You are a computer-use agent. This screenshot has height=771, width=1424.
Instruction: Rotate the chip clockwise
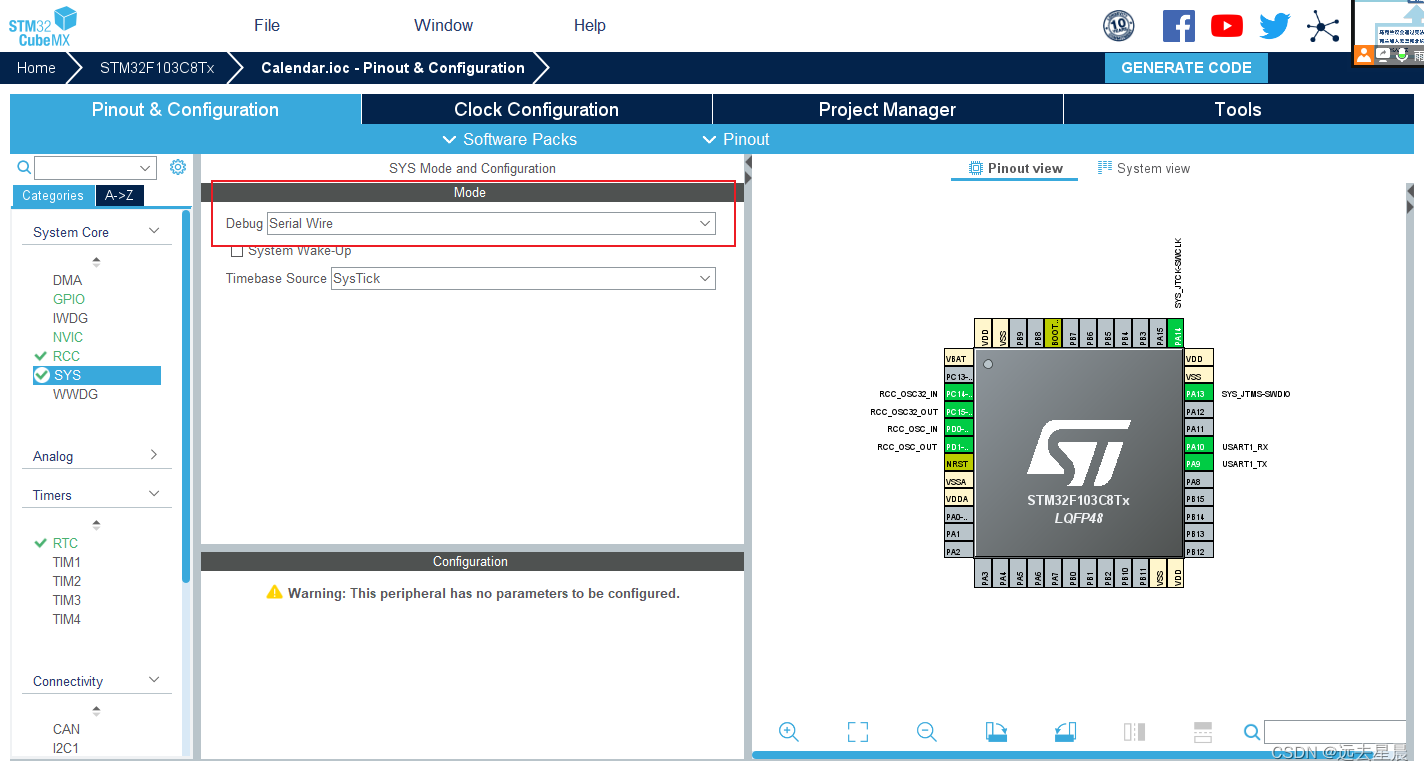996,731
